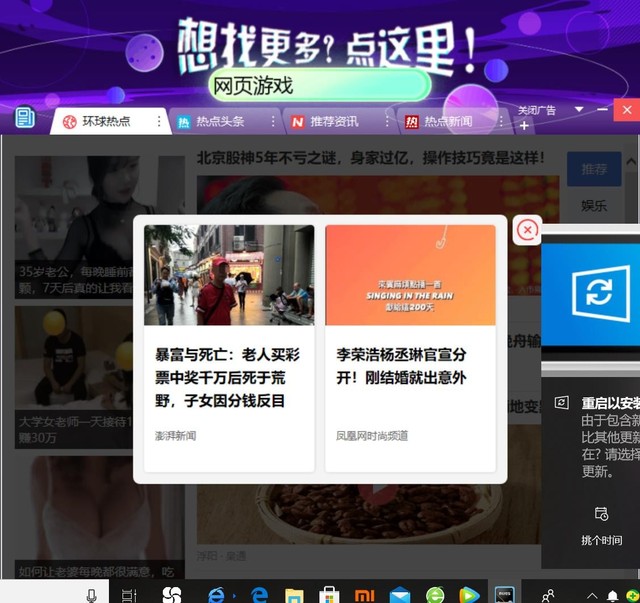Open options menu on 热点头条 tab
Viewport: 640px width, 603px height.
(x=272, y=121)
